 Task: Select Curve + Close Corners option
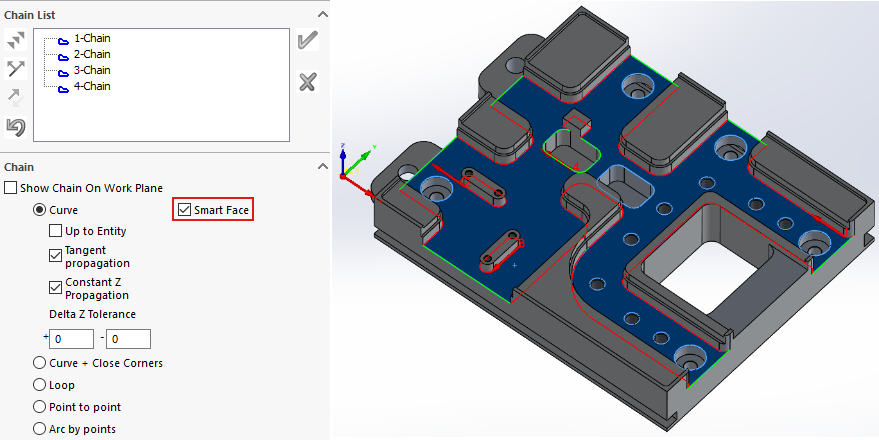click(39, 363)
